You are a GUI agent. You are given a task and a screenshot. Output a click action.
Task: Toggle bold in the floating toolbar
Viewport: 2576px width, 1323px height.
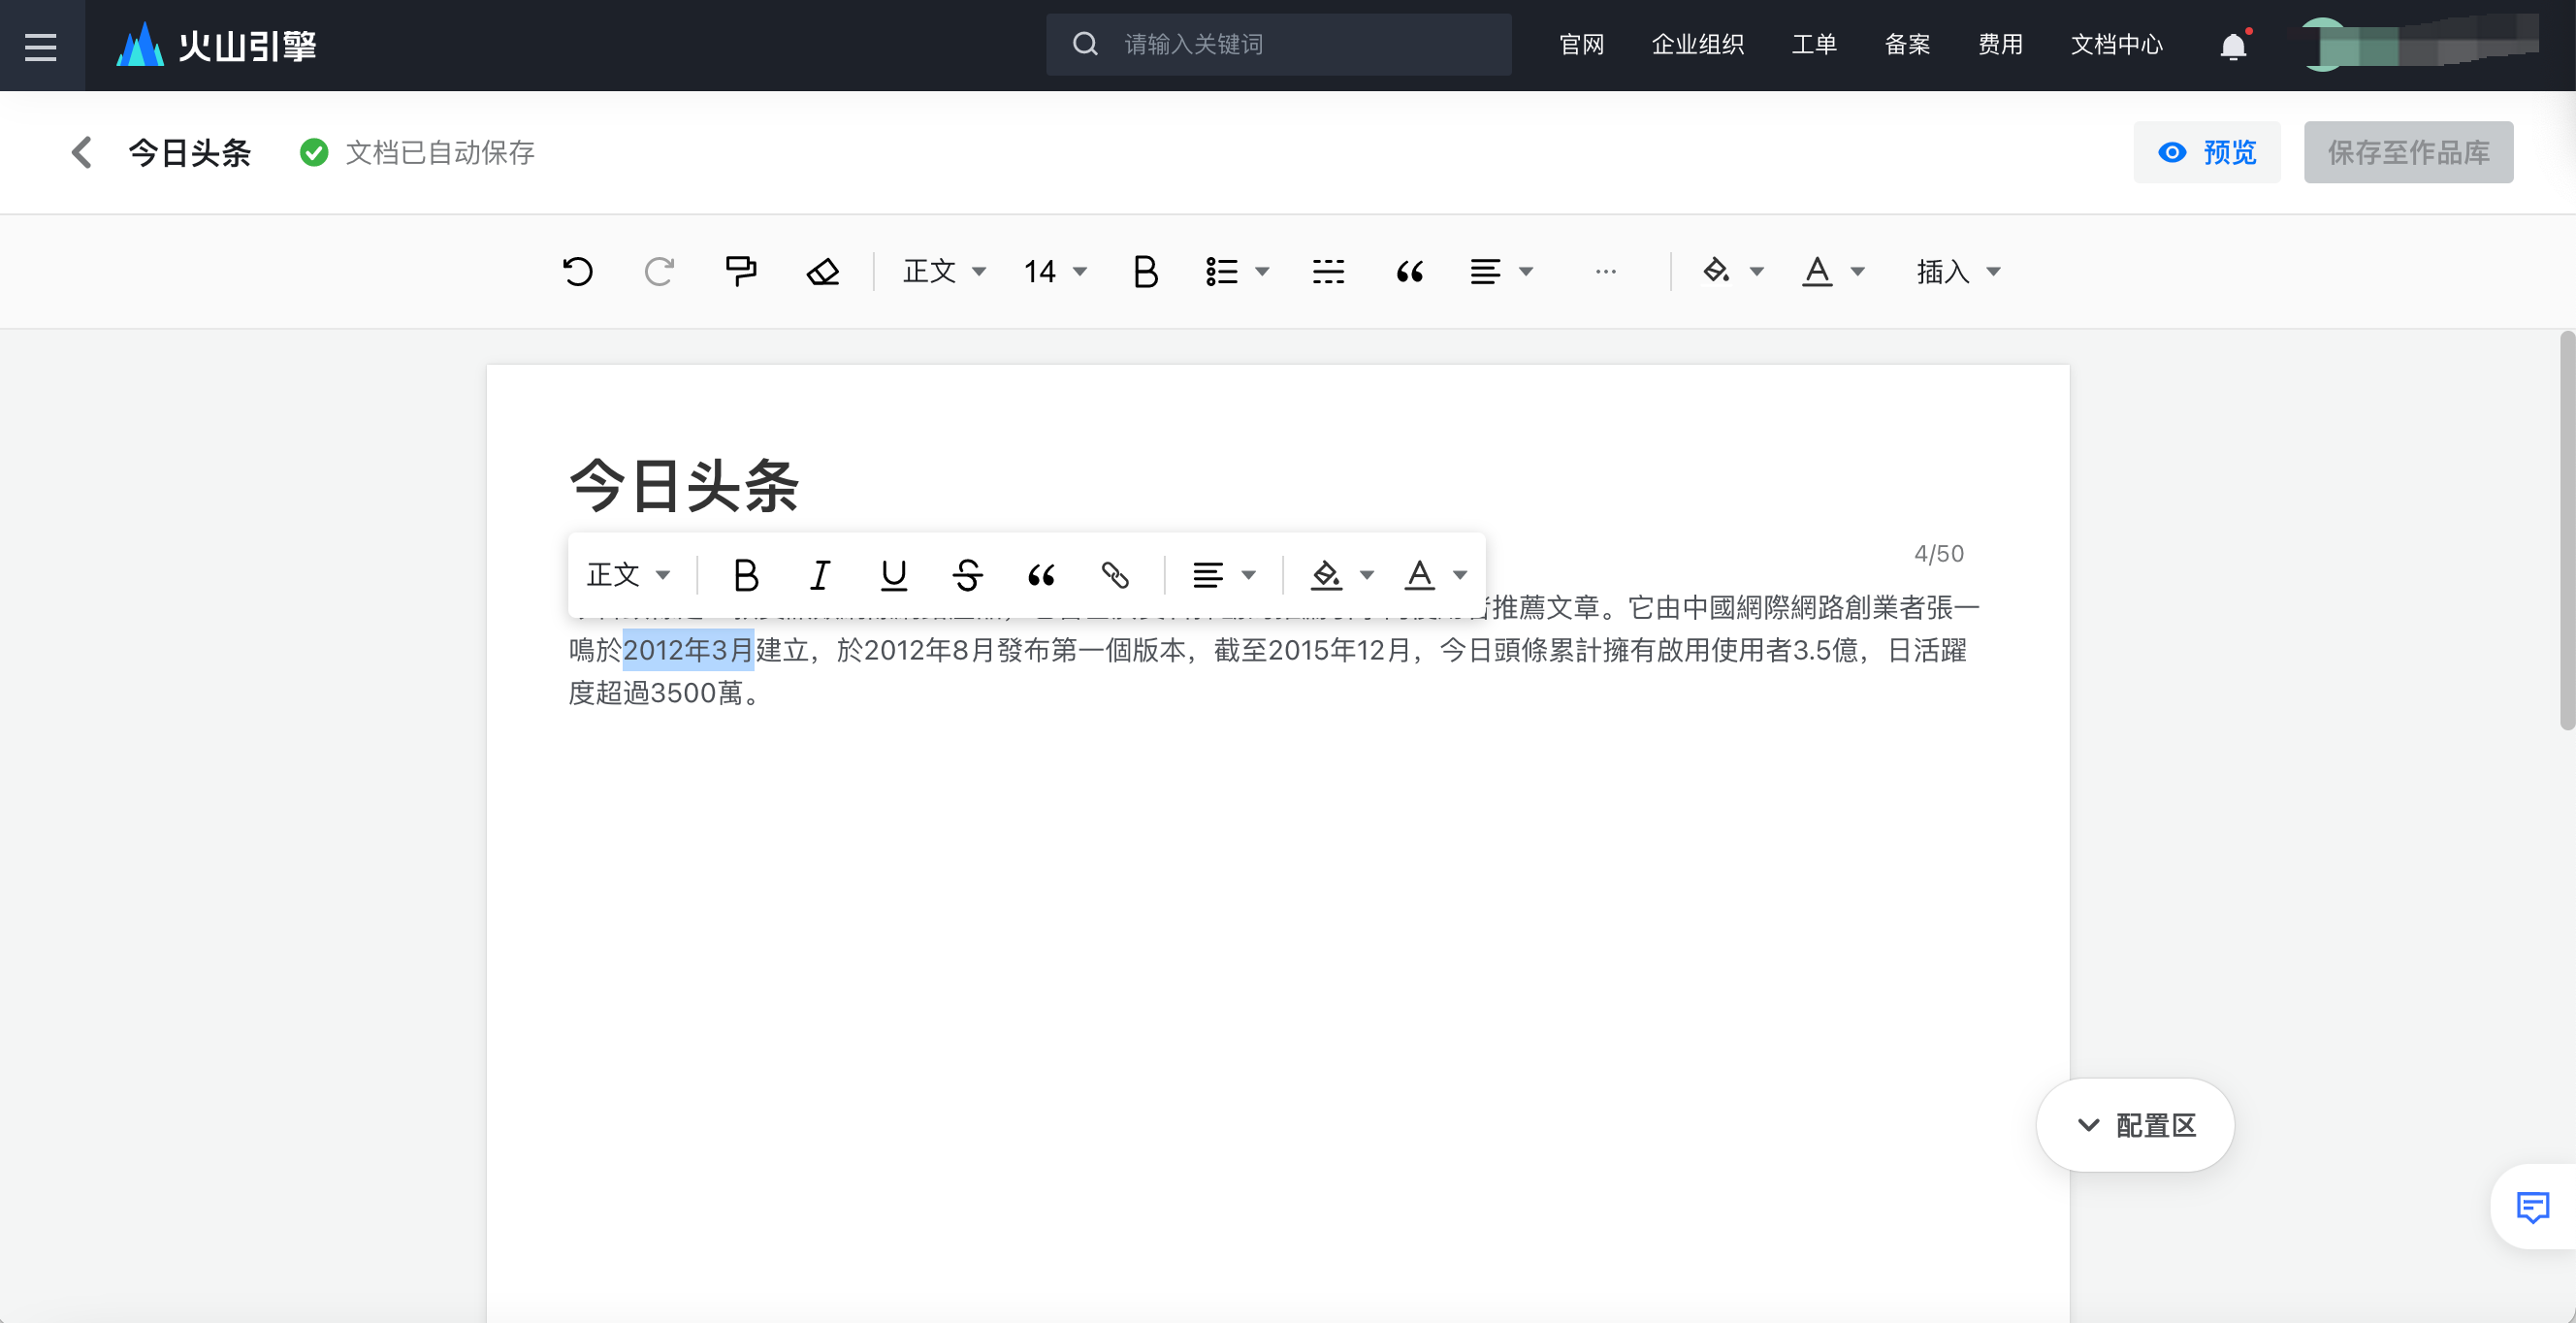746,575
